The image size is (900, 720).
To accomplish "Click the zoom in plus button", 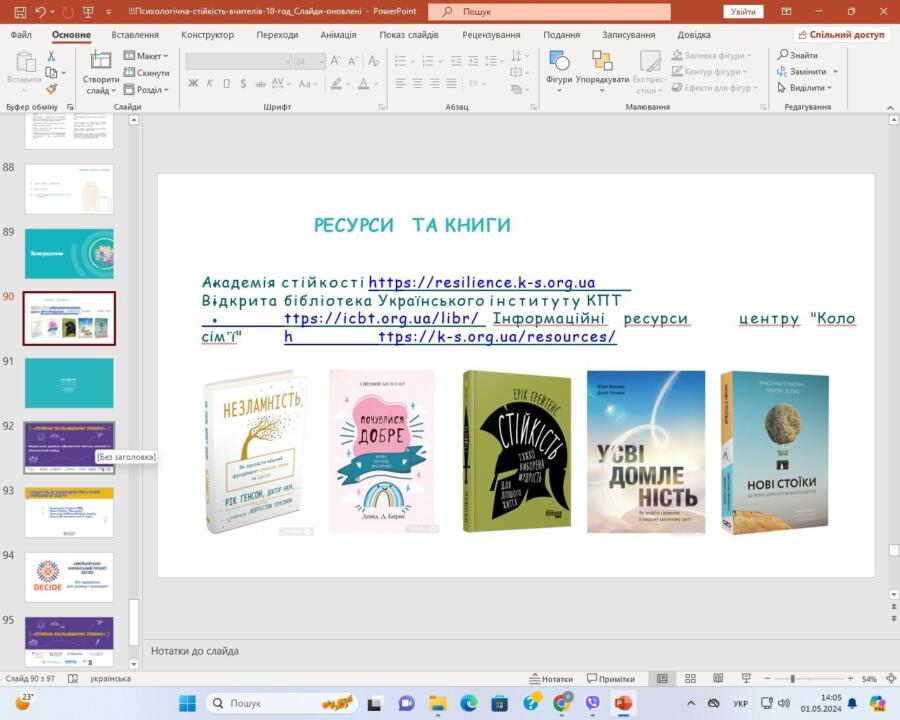I will click(850, 679).
